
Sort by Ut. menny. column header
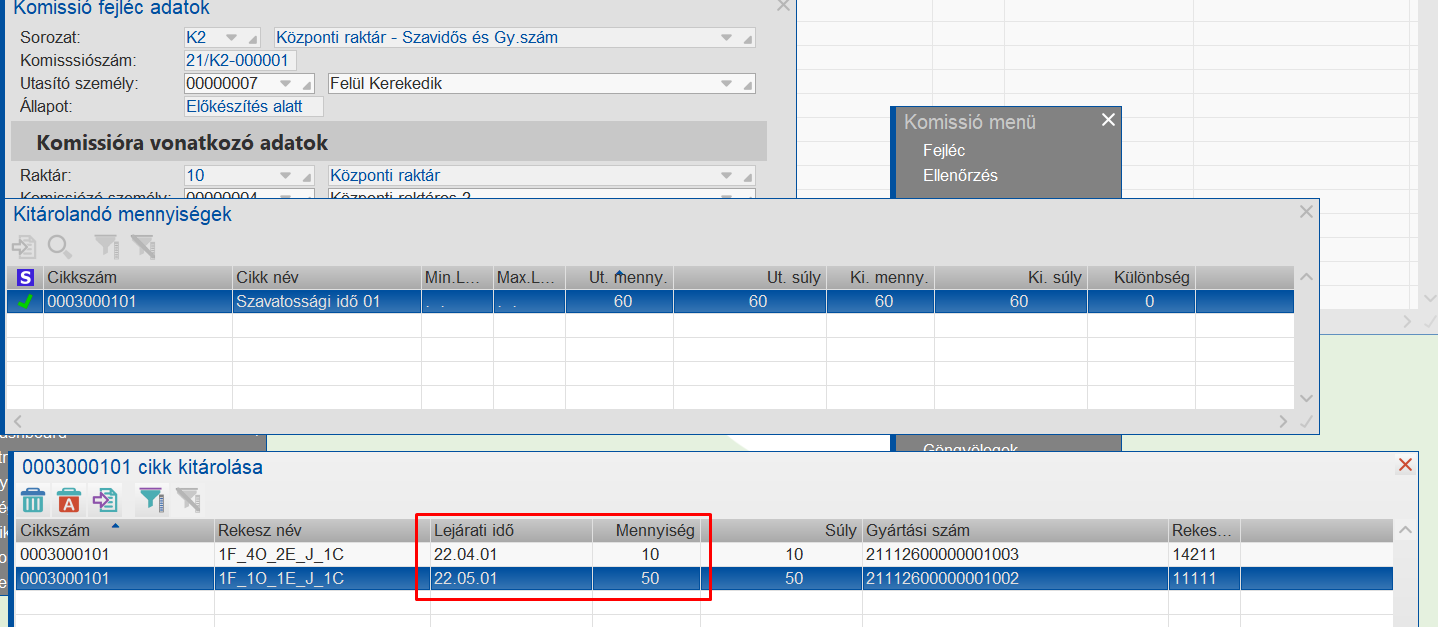(x=620, y=277)
